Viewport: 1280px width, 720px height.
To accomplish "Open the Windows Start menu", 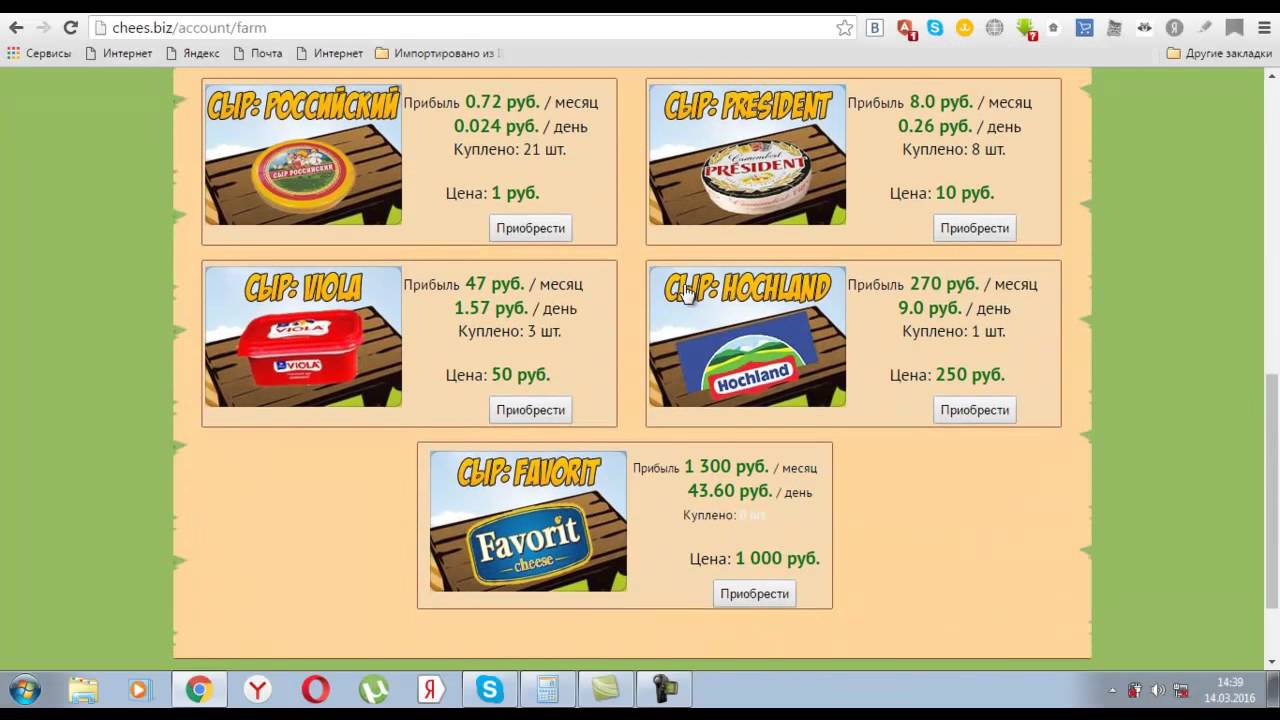I will point(25,690).
